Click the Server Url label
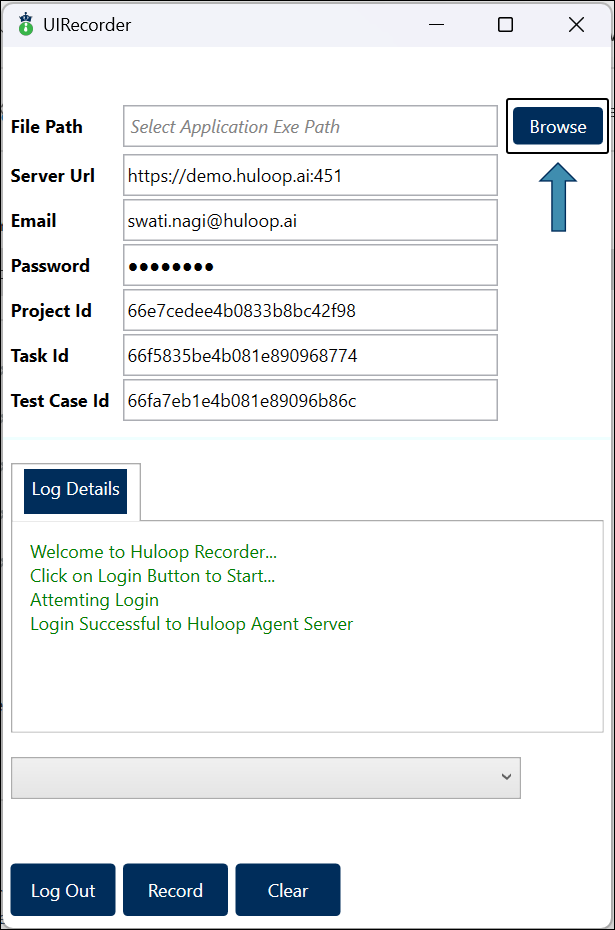 [53, 176]
